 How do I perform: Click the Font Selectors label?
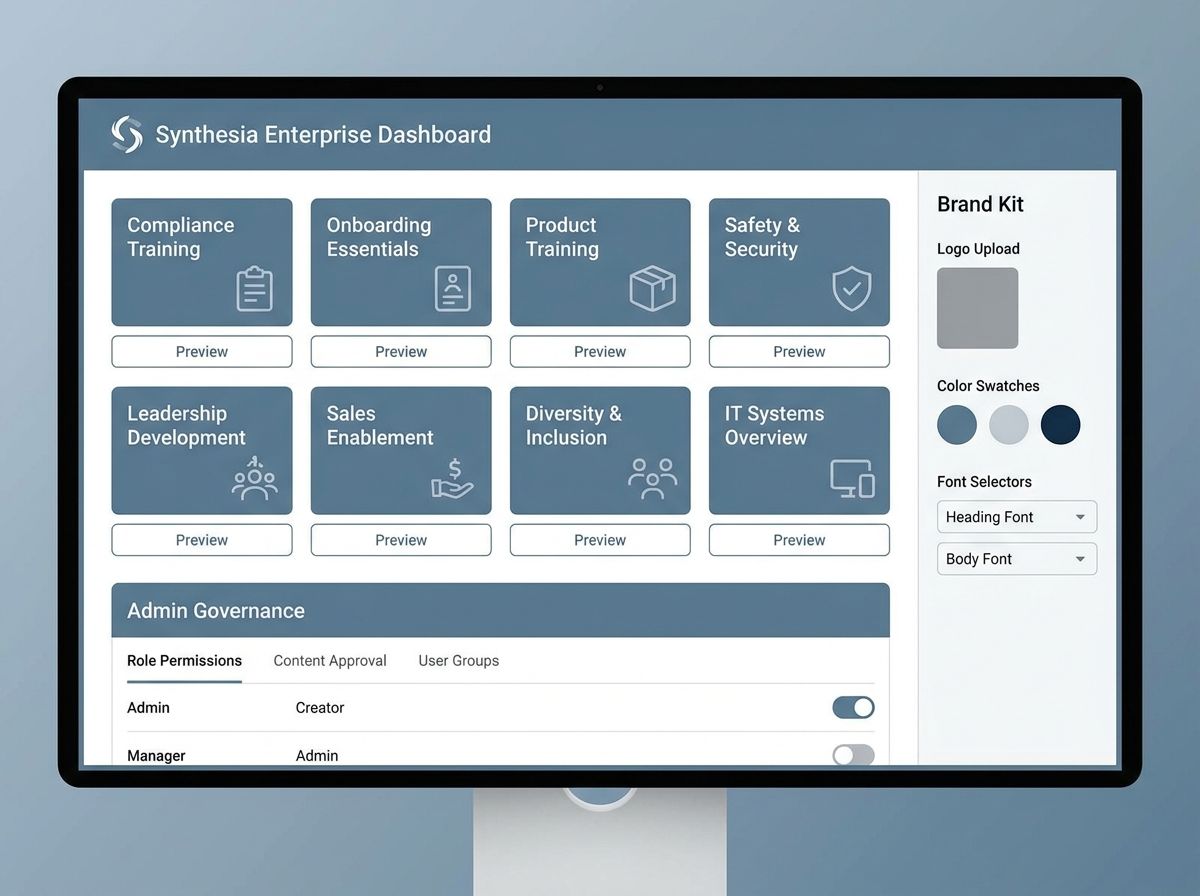pos(984,482)
